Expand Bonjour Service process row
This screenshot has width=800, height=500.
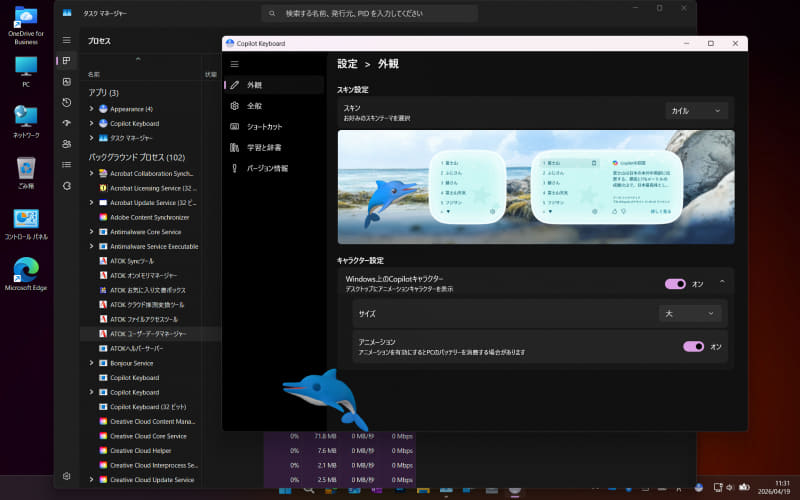[91, 363]
